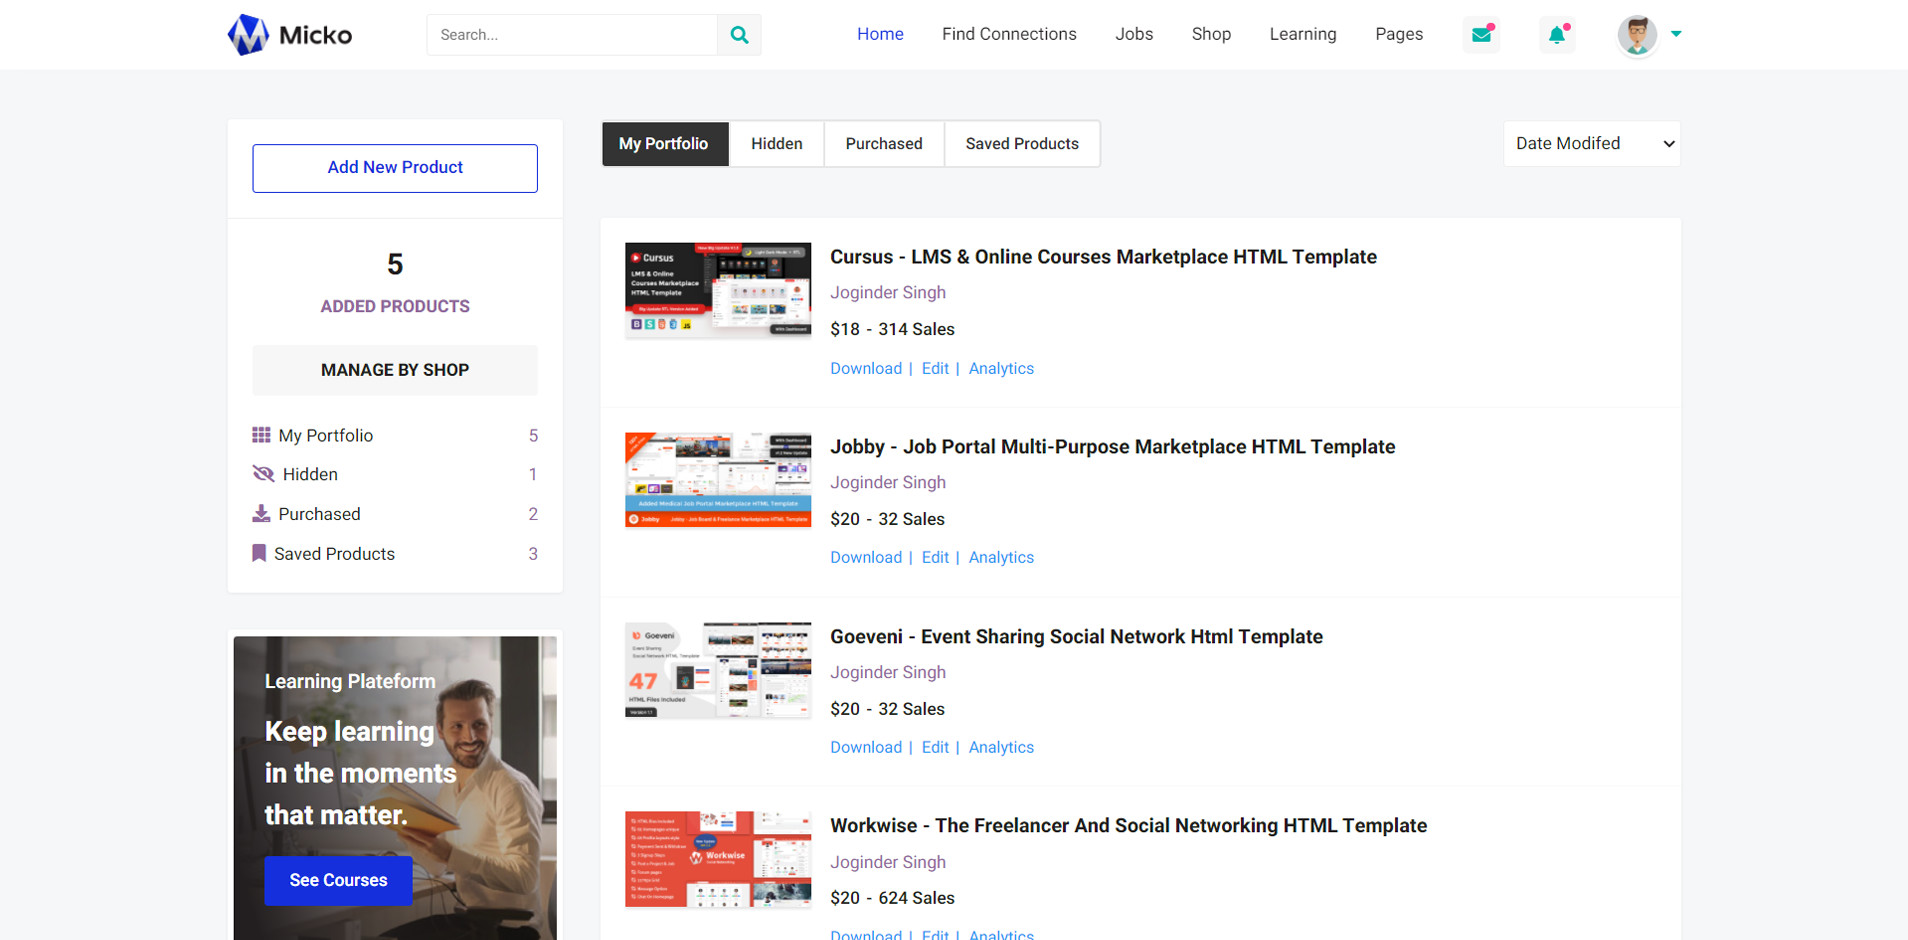Click the Purchased download icon in sidebar

click(261, 514)
